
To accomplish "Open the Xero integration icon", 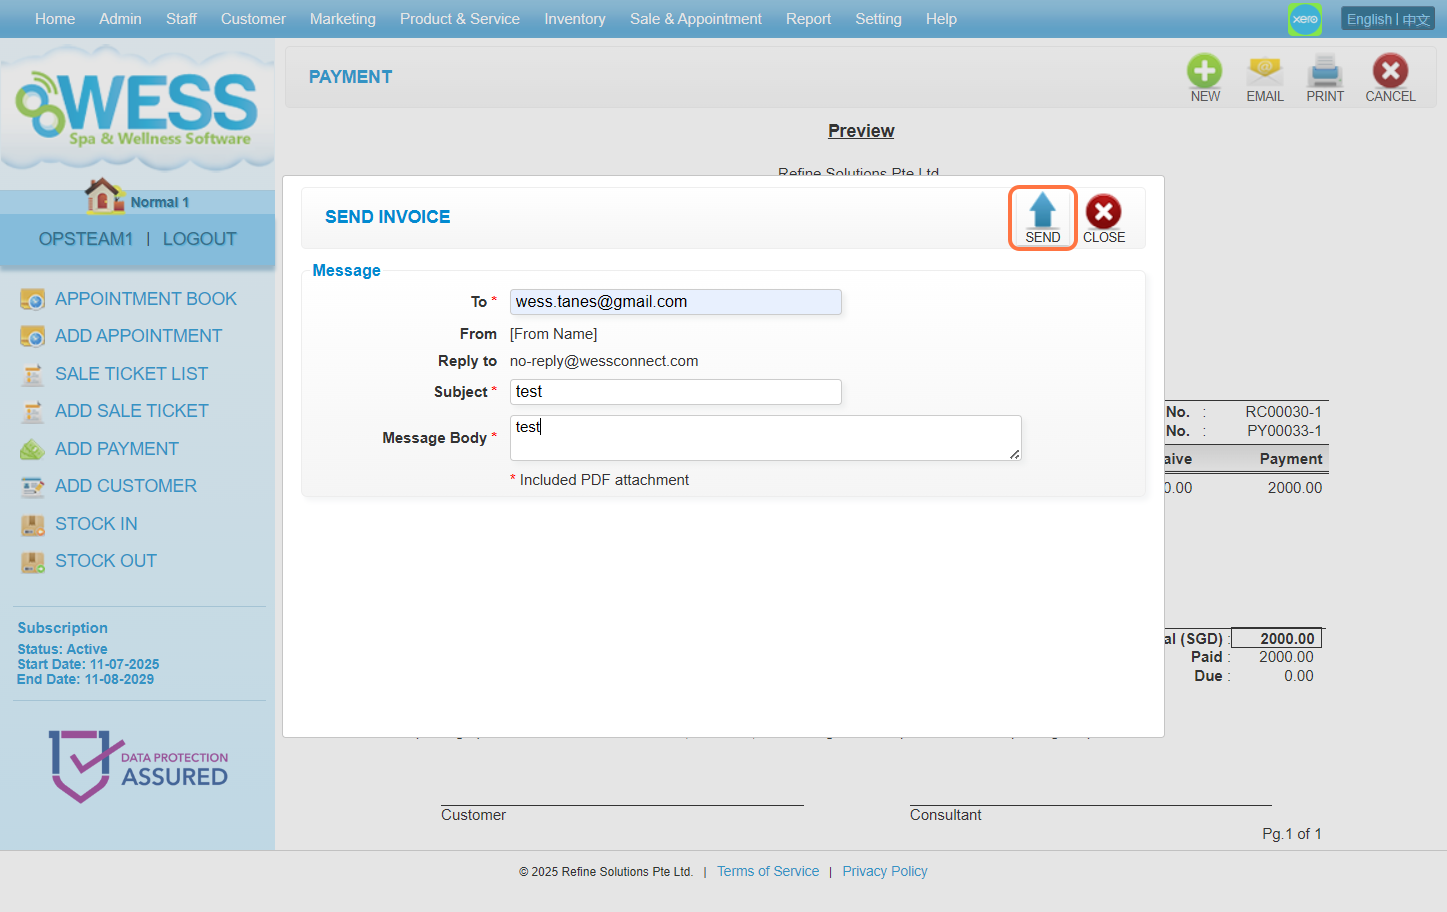I will pyautogui.click(x=1304, y=19).
